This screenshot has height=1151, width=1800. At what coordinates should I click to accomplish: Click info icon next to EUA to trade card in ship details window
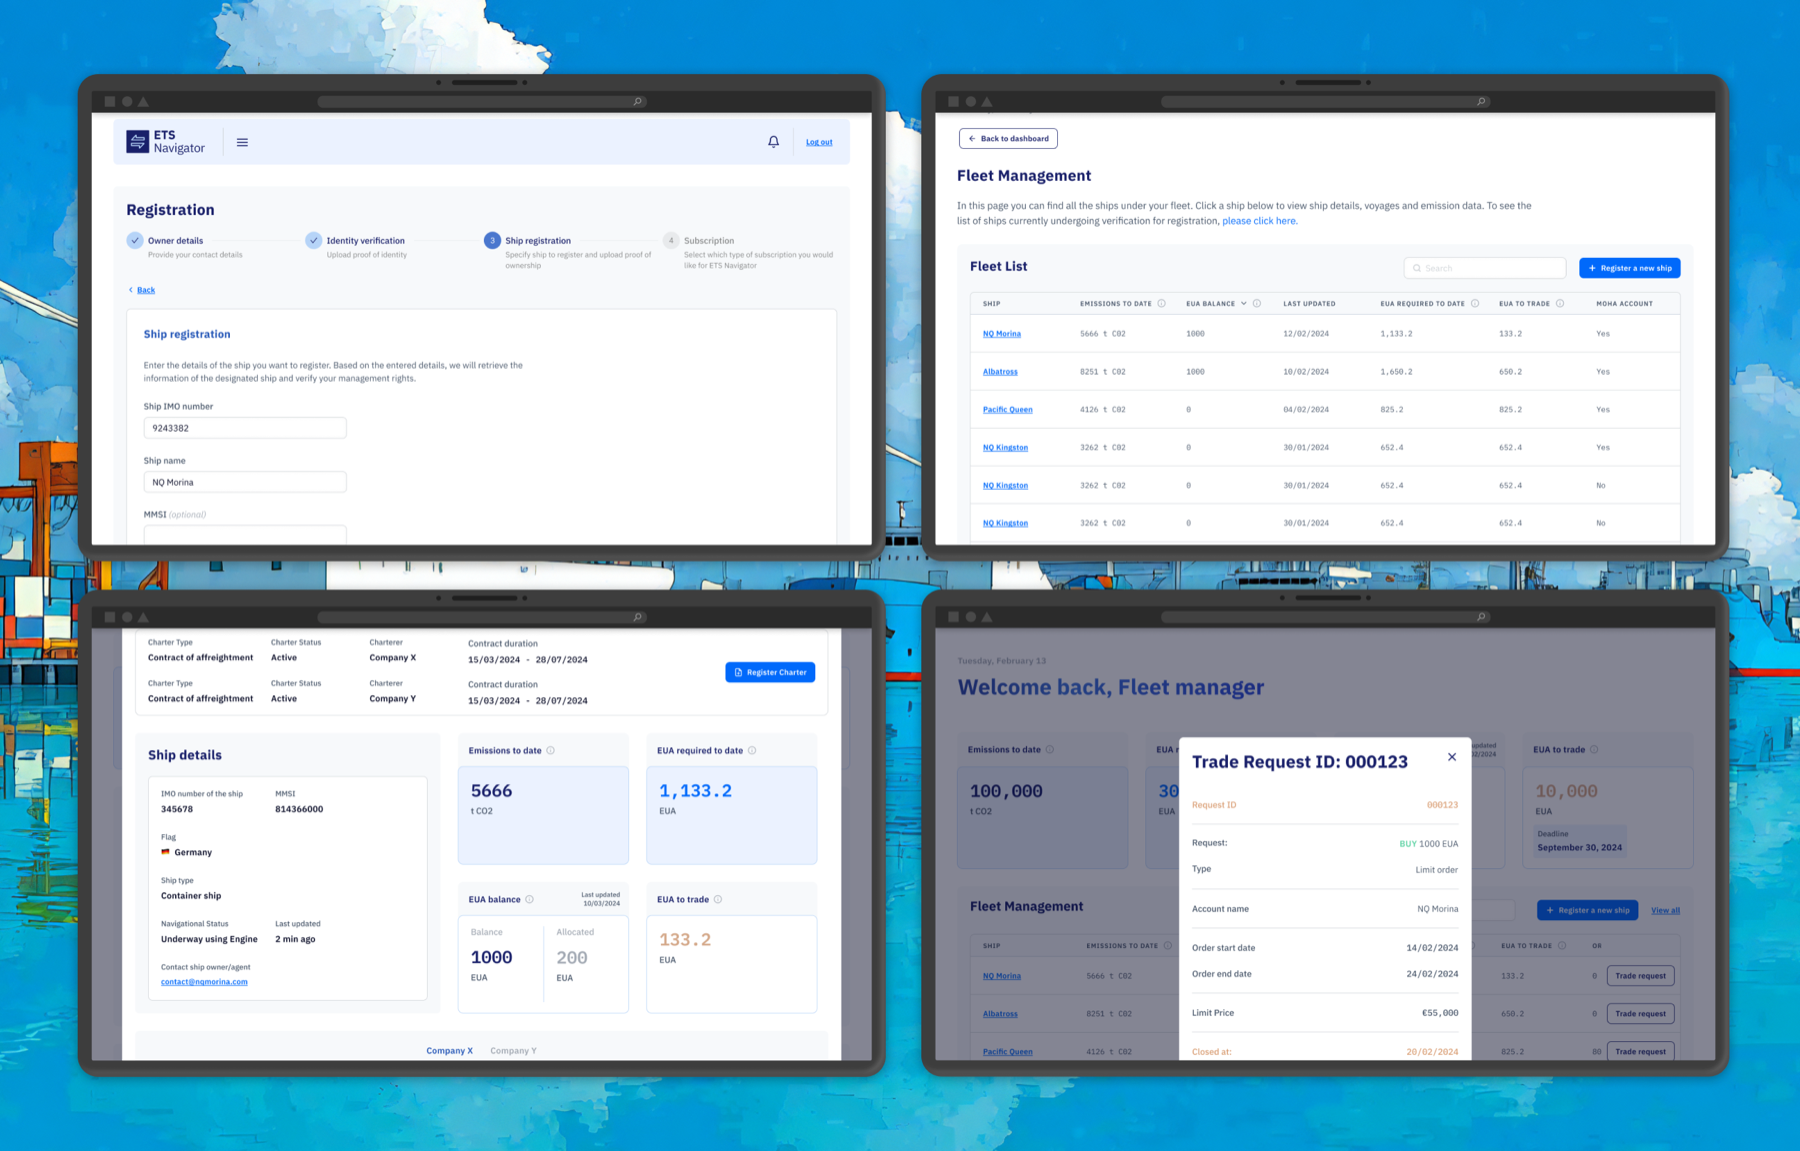pyautogui.click(x=718, y=899)
